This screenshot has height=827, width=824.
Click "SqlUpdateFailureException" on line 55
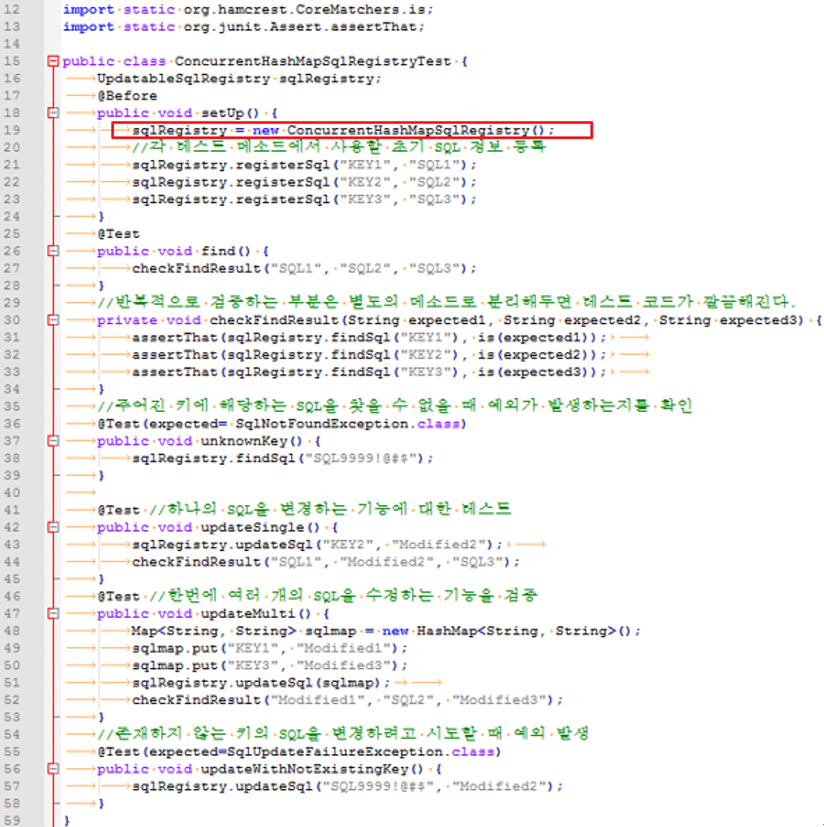coord(335,752)
